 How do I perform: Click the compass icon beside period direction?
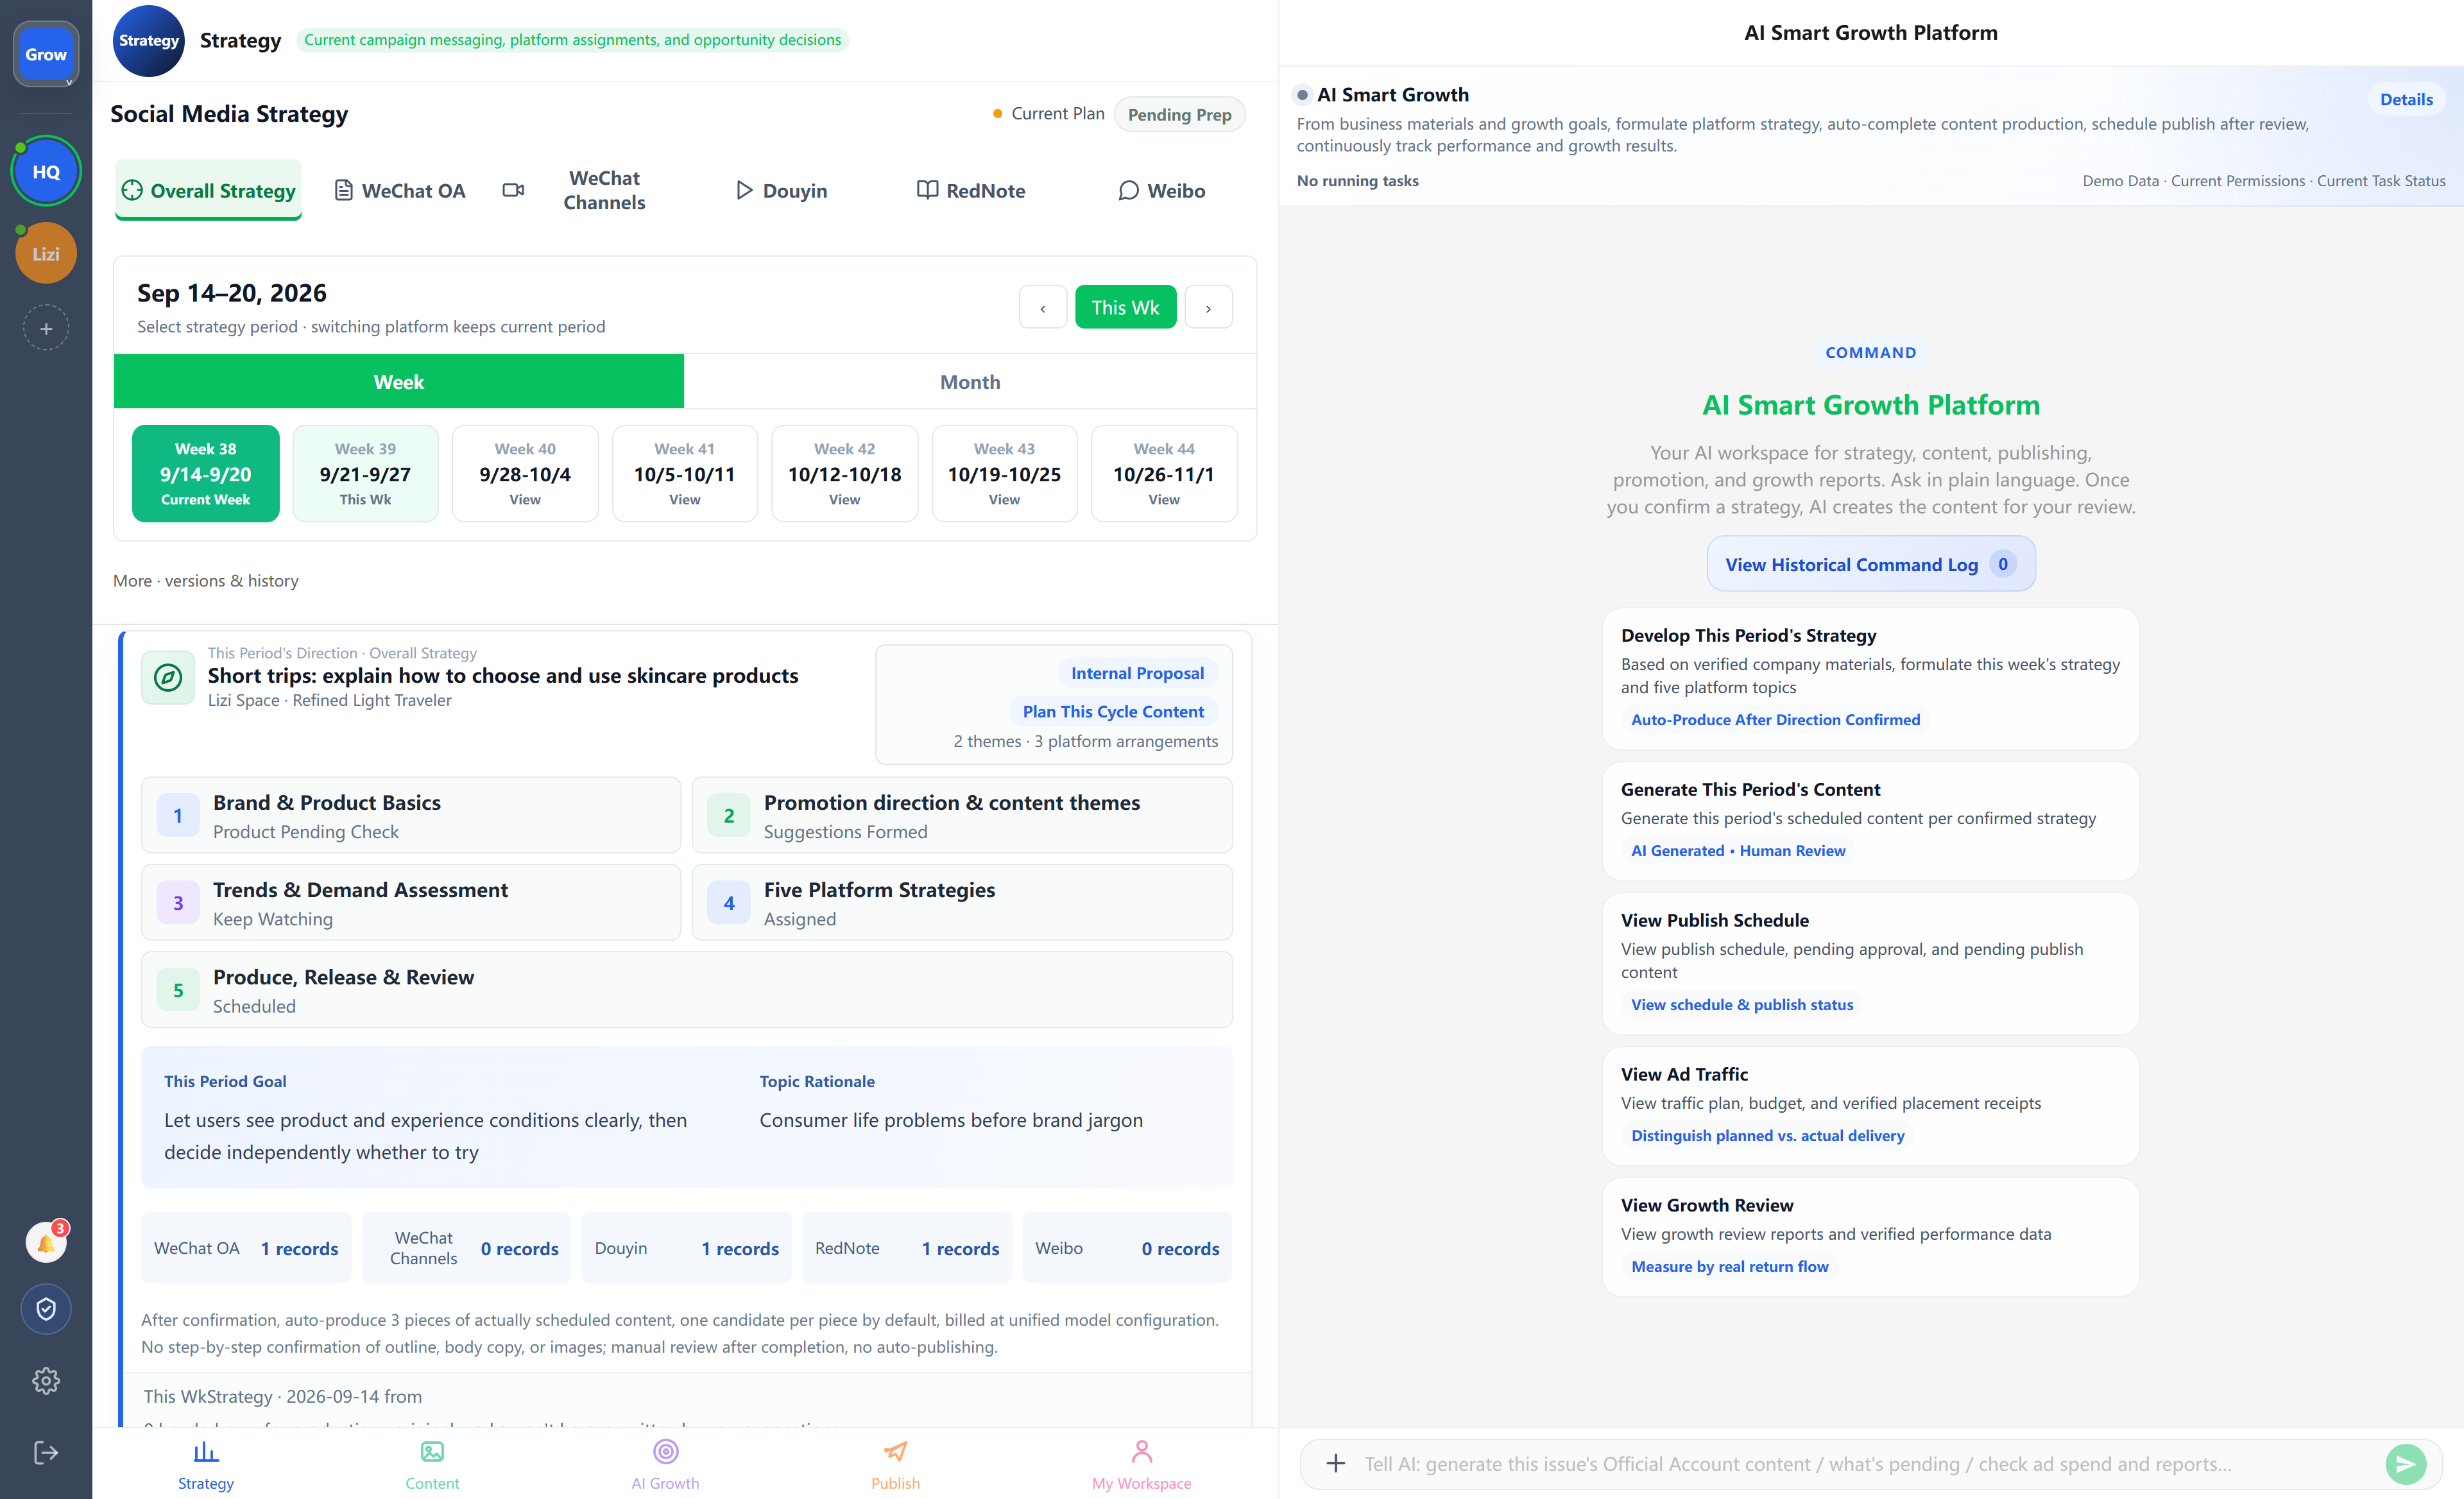pos(168,677)
